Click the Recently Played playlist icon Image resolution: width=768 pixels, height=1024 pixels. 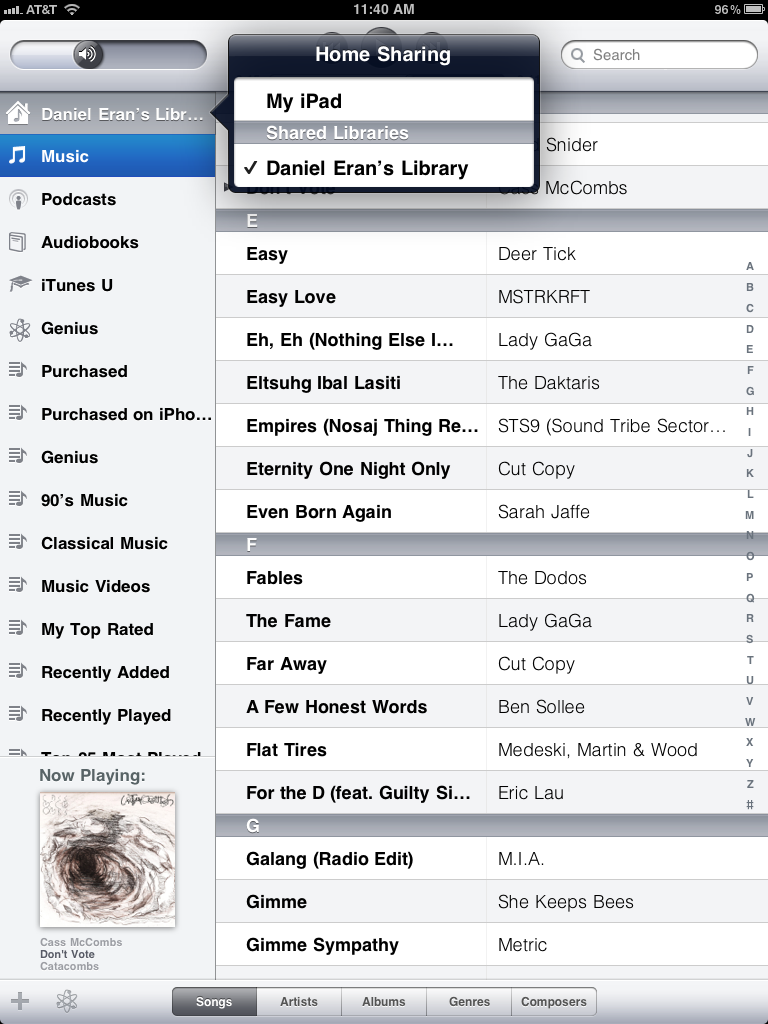(x=18, y=714)
